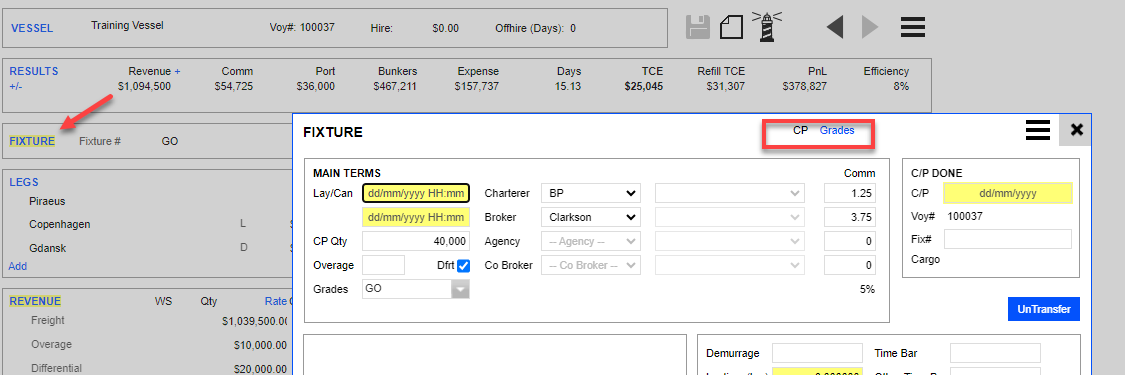
Task: Click the UnTransfer button
Action: 1044,309
